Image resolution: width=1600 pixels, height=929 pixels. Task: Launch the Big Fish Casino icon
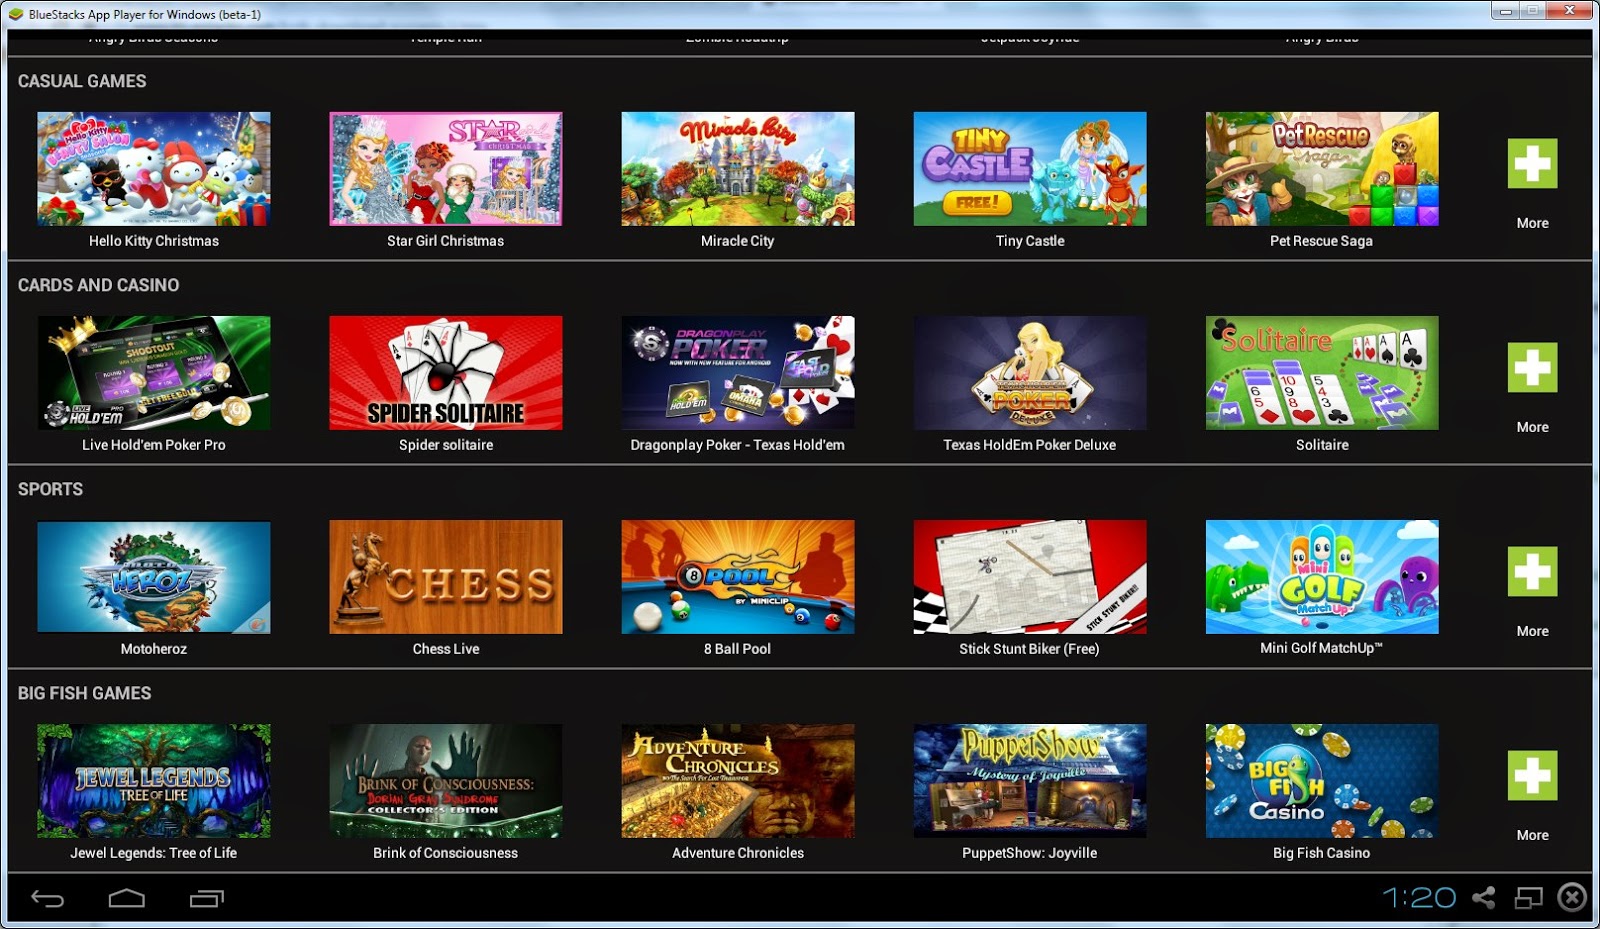(x=1322, y=781)
